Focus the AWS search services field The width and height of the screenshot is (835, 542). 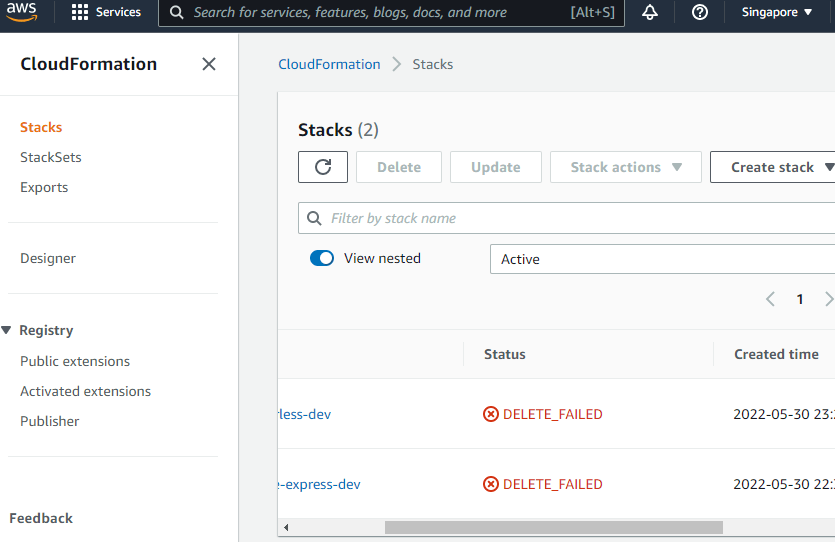(391, 13)
